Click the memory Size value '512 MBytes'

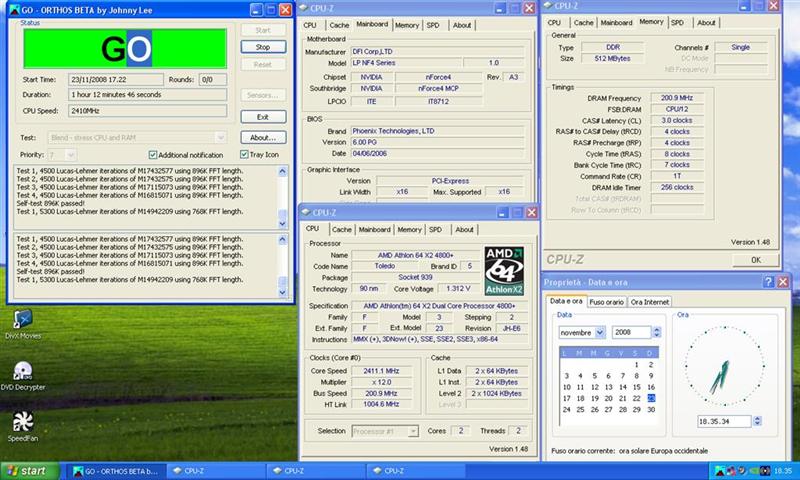pos(612,59)
